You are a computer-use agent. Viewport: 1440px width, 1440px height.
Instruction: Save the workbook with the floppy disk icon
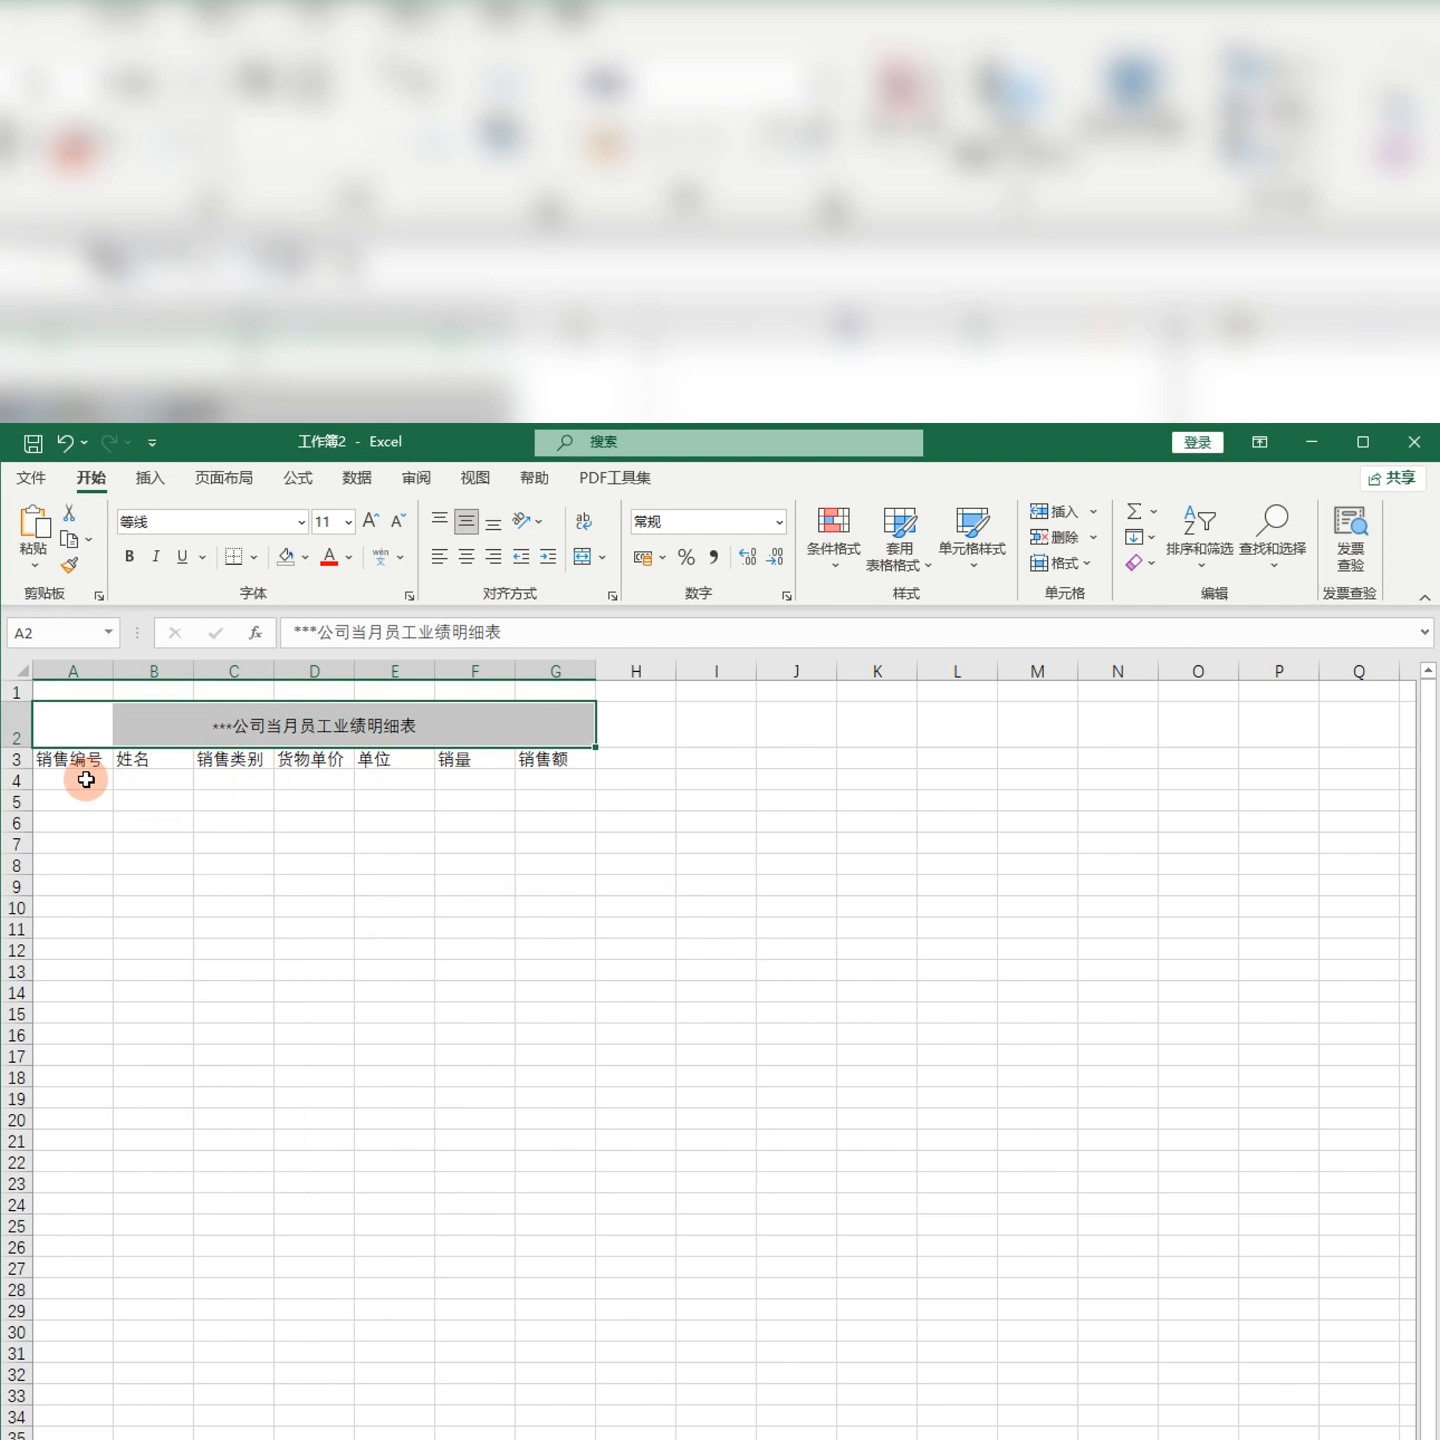(x=33, y=442)
